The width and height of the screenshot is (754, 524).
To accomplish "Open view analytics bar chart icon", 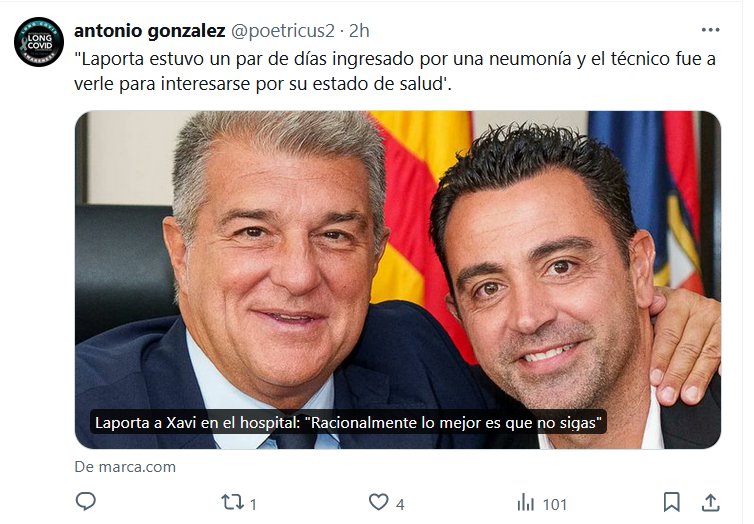I will coord(526,503).
